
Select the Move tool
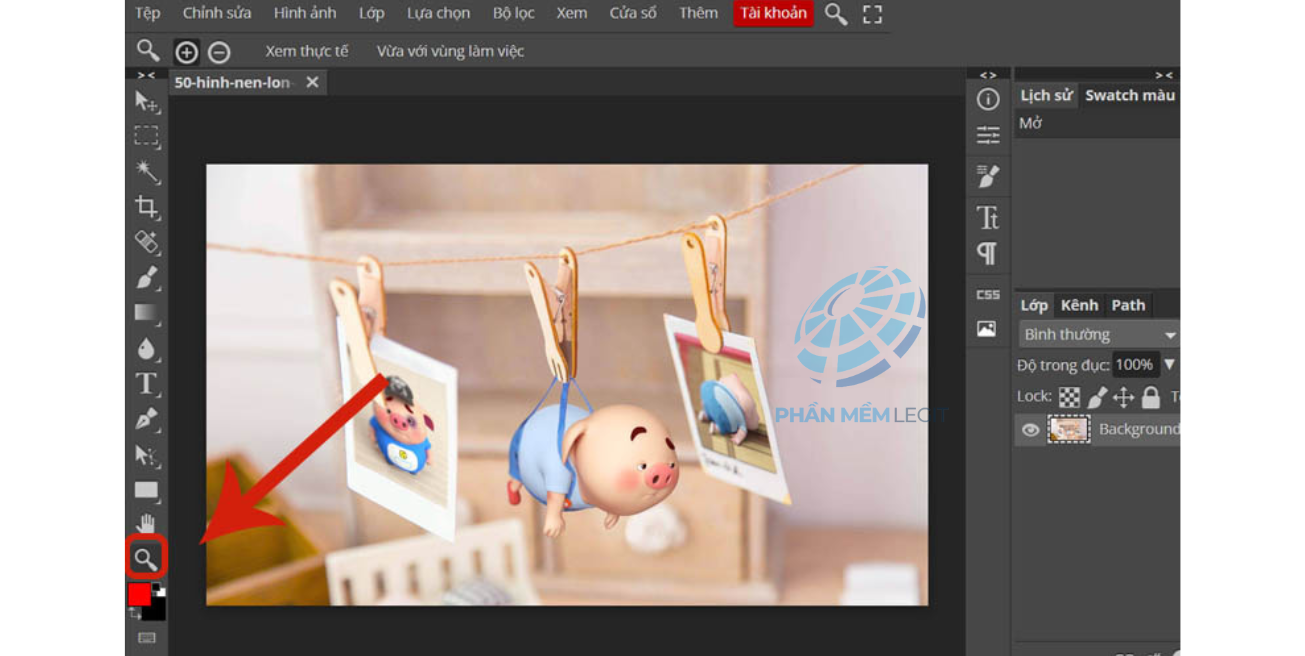point(146,102)
